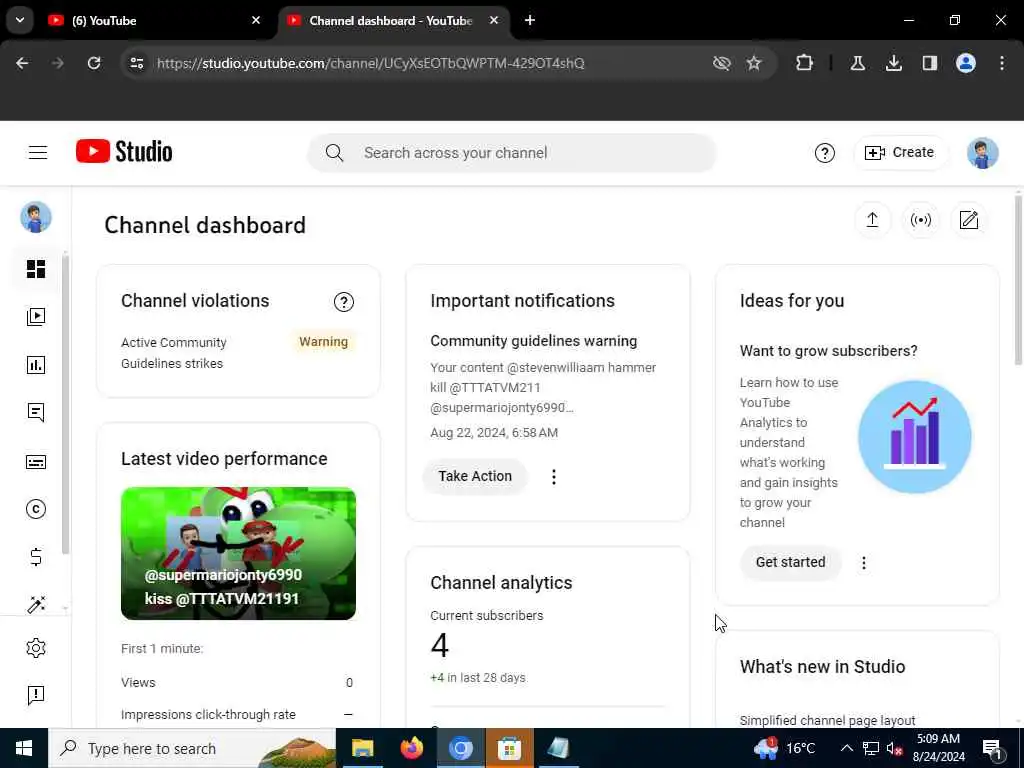Open a new browser tab
Image resolution: width=1024 pixels, height=768 pixels.
pos(530,20)
